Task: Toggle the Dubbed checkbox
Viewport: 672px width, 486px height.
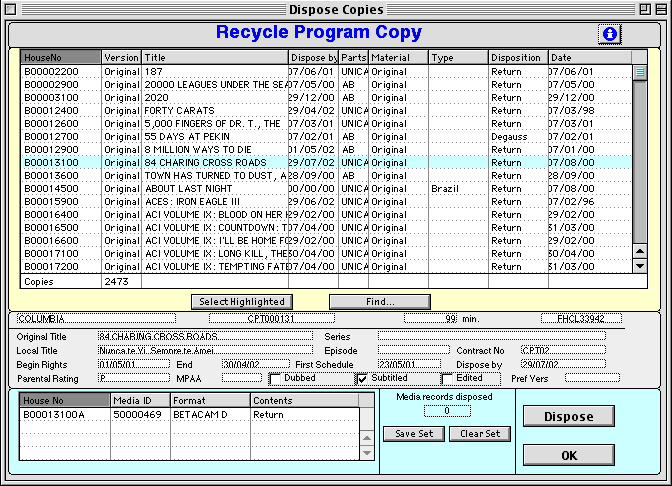Action: pos(275,379)
